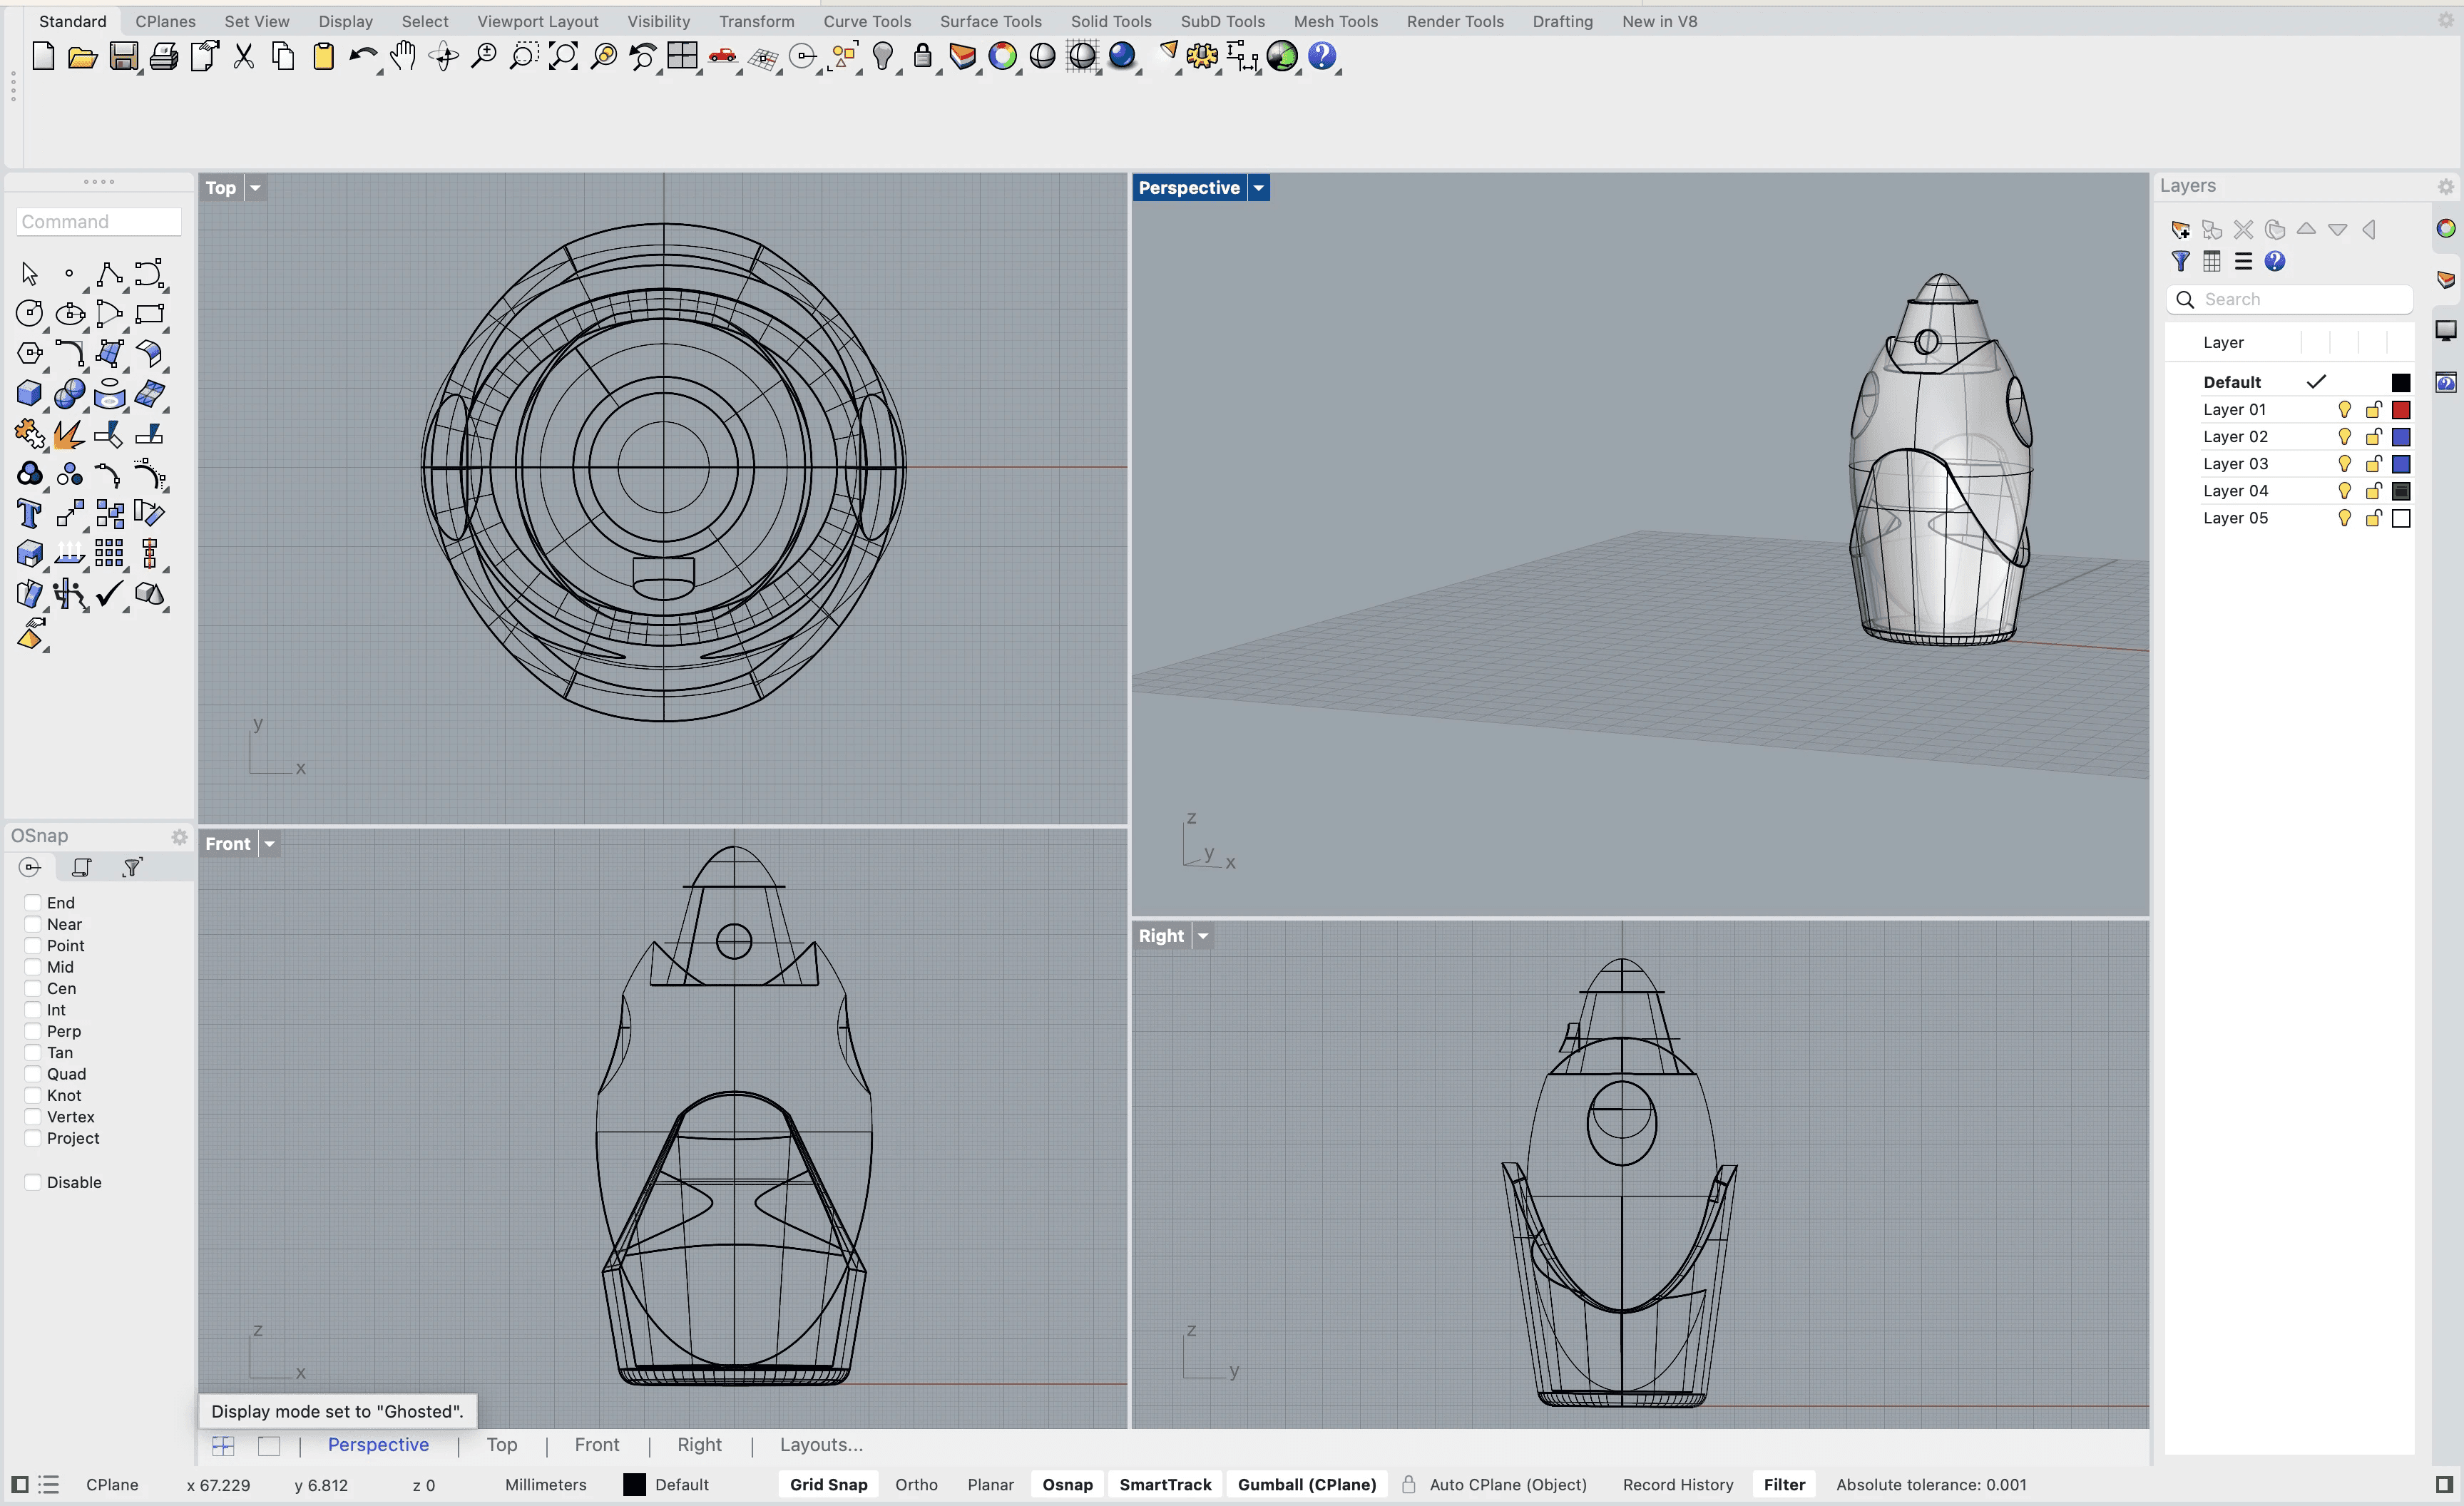Open the Surface Tools toolbar tab

pyautogui.click(x=990, y=21)
